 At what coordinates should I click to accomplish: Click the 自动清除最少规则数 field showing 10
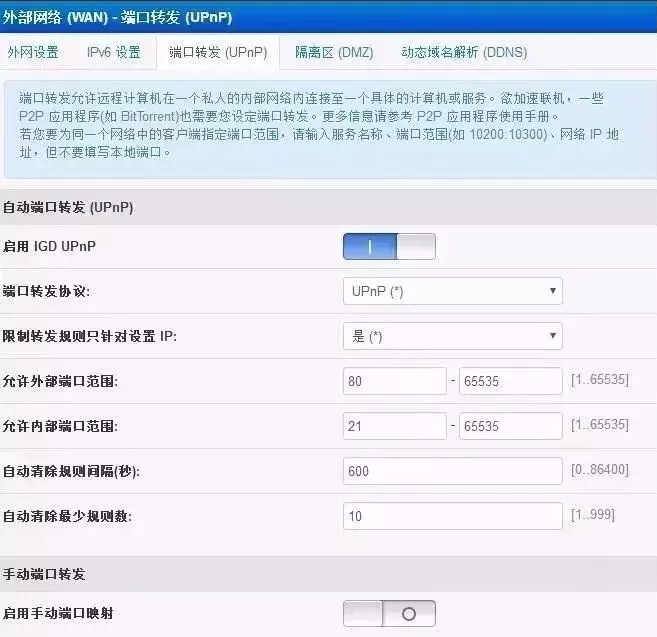(453, 516)
